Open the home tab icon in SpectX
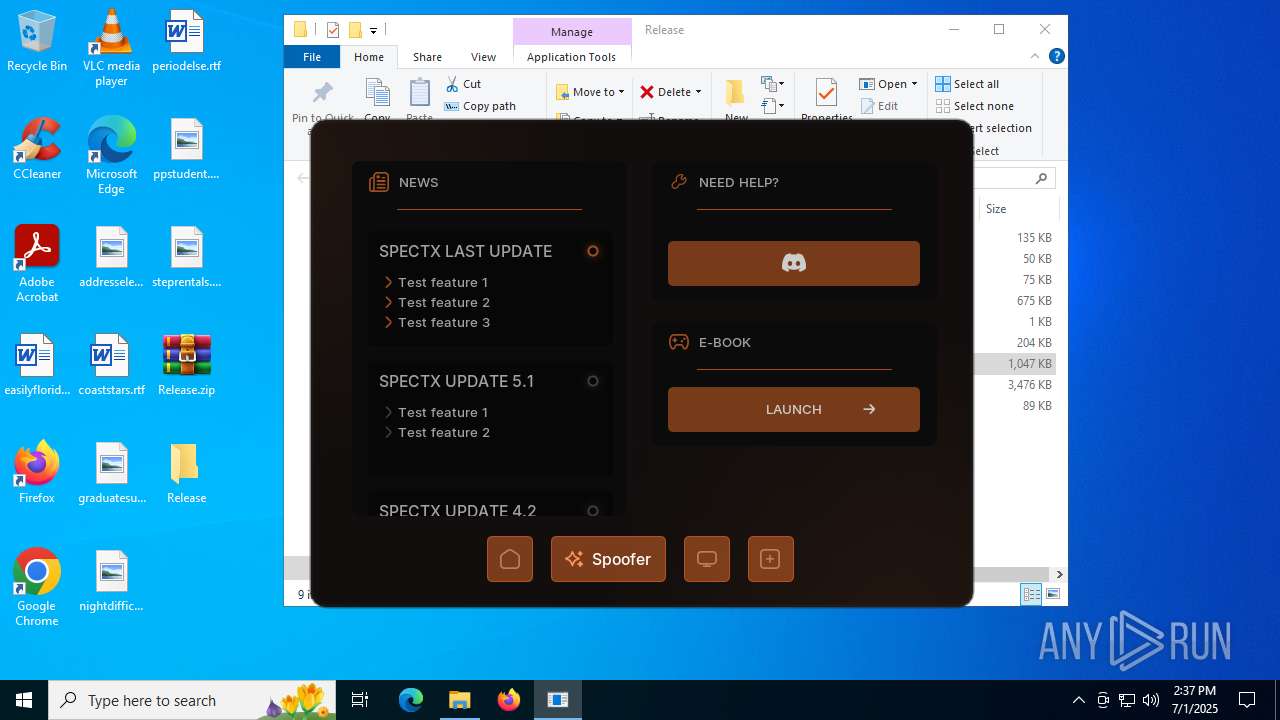The width and height of the screenshot is (1280, 720). point(510,559)
